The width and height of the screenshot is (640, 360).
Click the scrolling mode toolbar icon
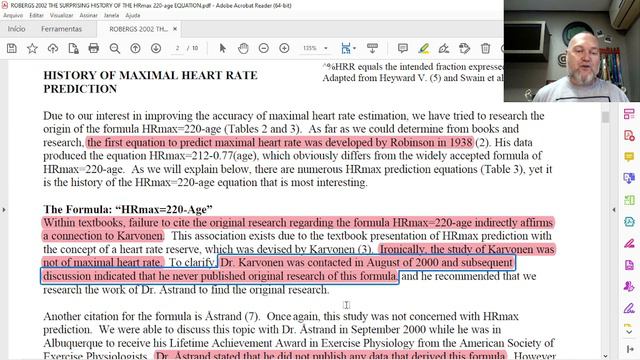click(372, 49)
